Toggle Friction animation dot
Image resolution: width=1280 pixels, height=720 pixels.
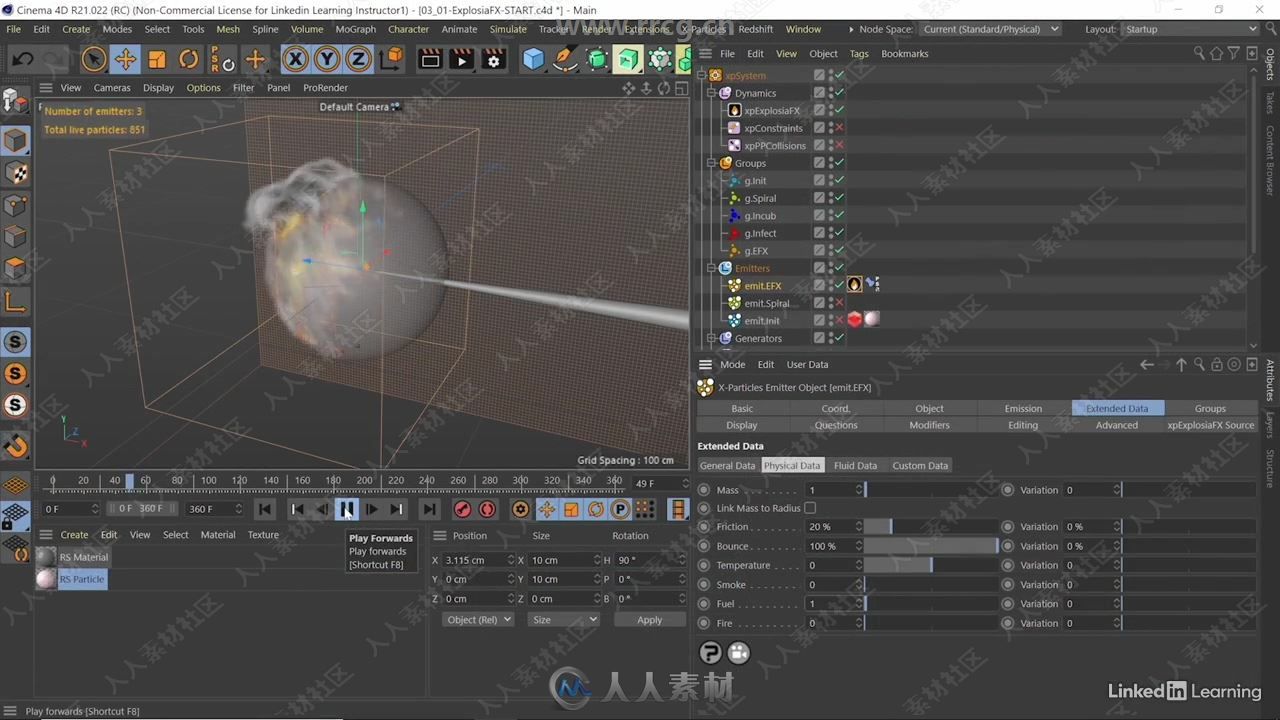point(704,527)
